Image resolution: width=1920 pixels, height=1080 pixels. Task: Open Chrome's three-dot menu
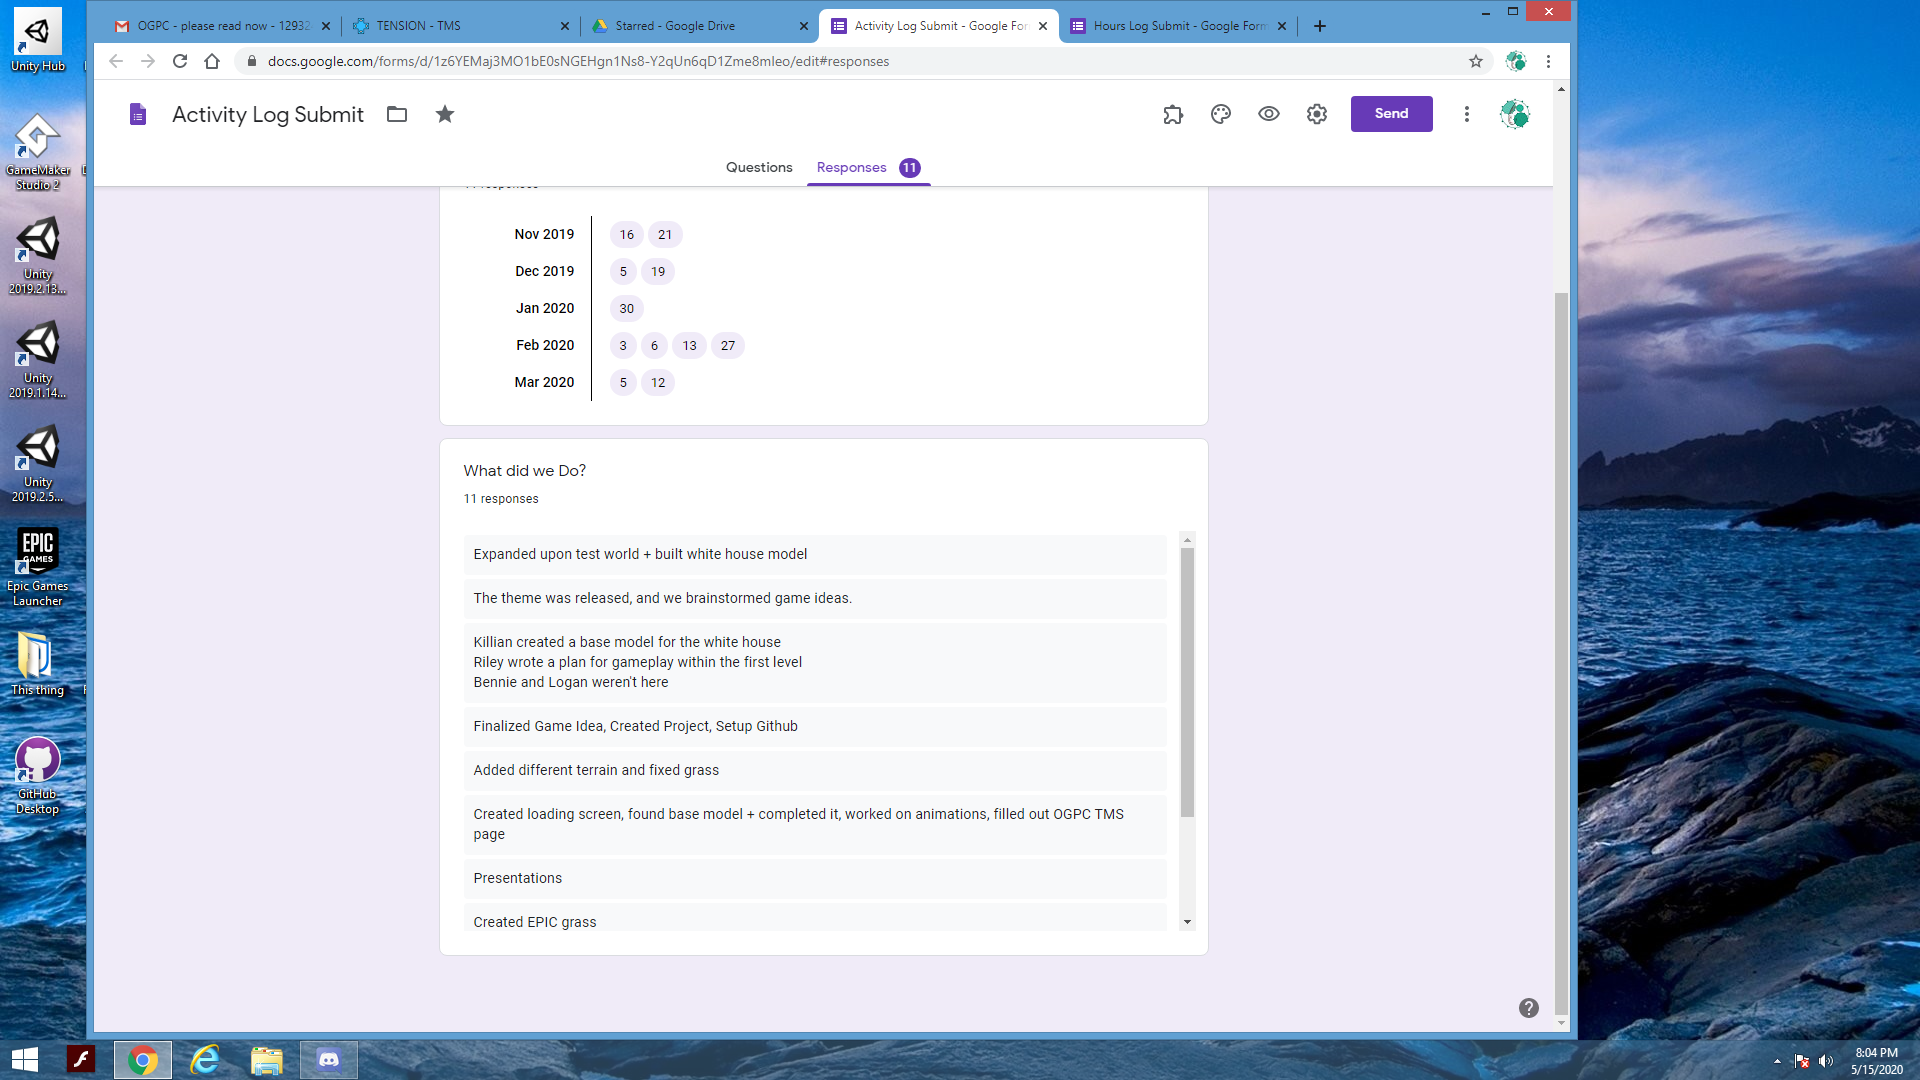click(x=1547, y=61)
